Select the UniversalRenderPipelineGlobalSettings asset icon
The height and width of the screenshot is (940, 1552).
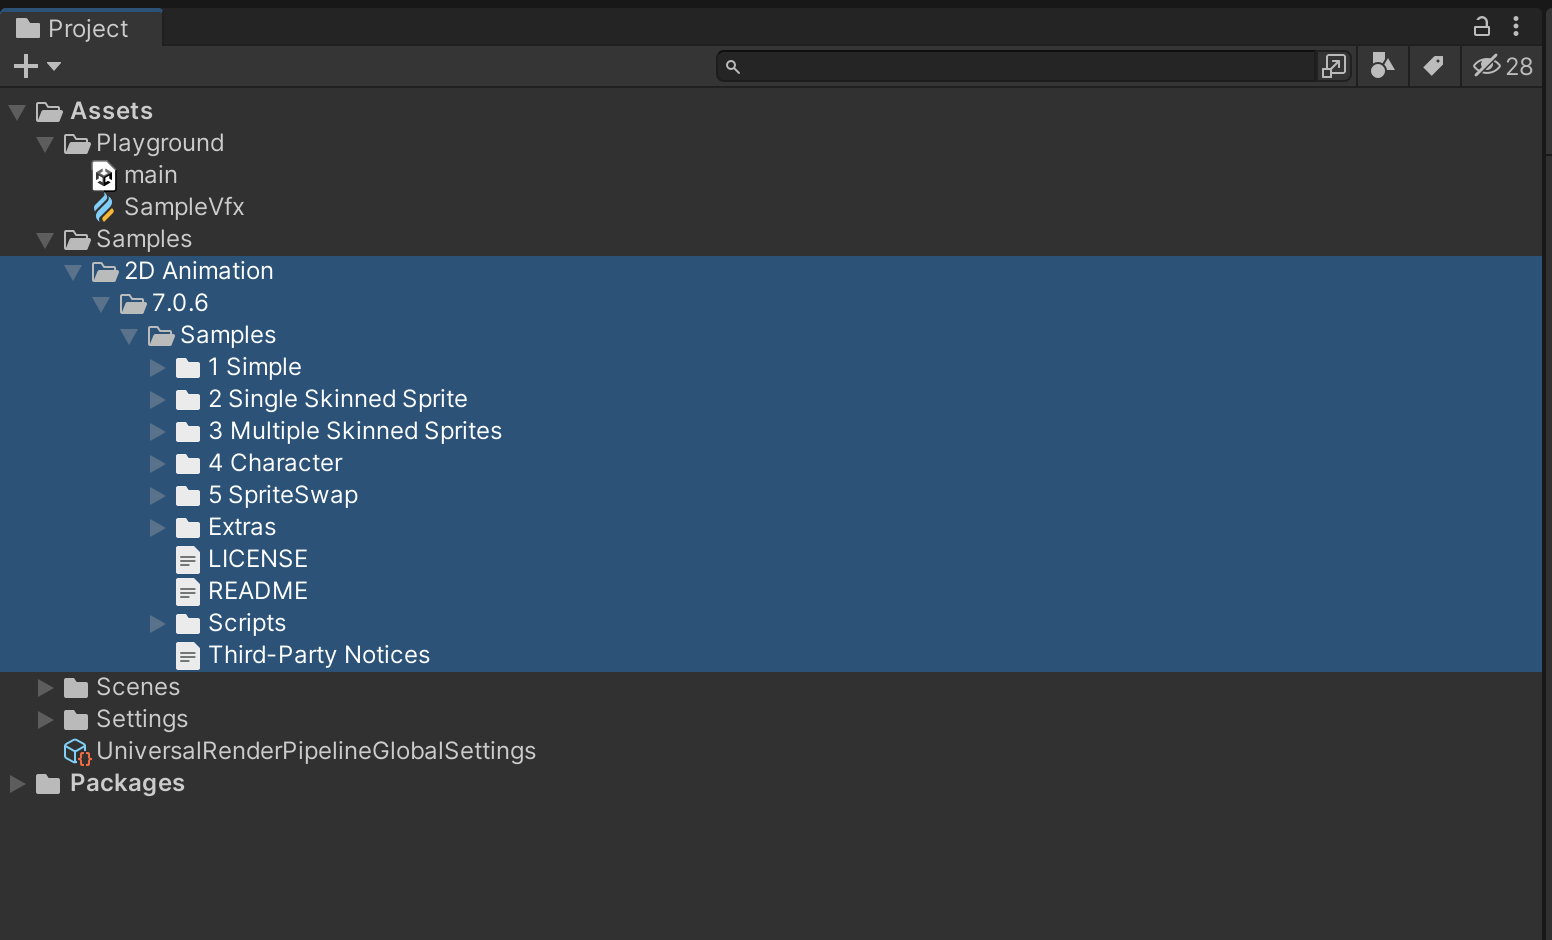[x=77, y=751]
